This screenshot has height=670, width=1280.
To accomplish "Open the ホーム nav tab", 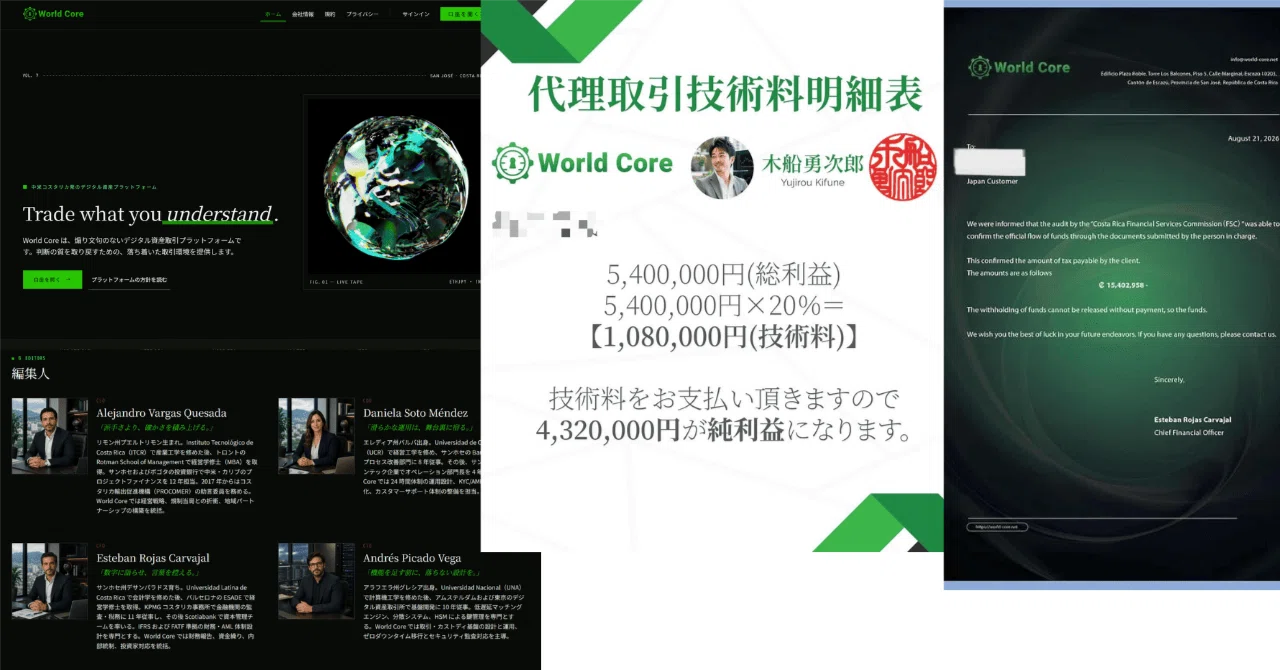I will tap(273, 15).
